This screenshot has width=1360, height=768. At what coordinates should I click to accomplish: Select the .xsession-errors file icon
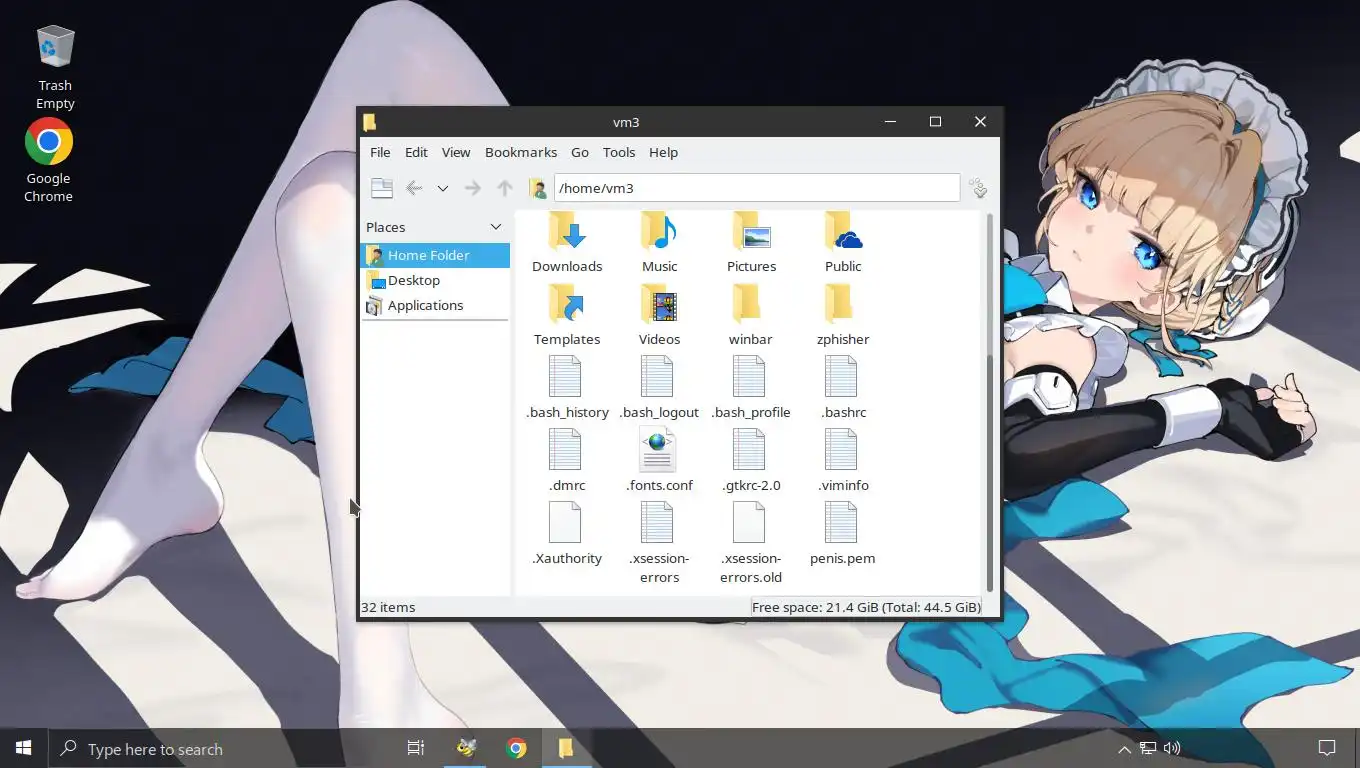[657, 523]
